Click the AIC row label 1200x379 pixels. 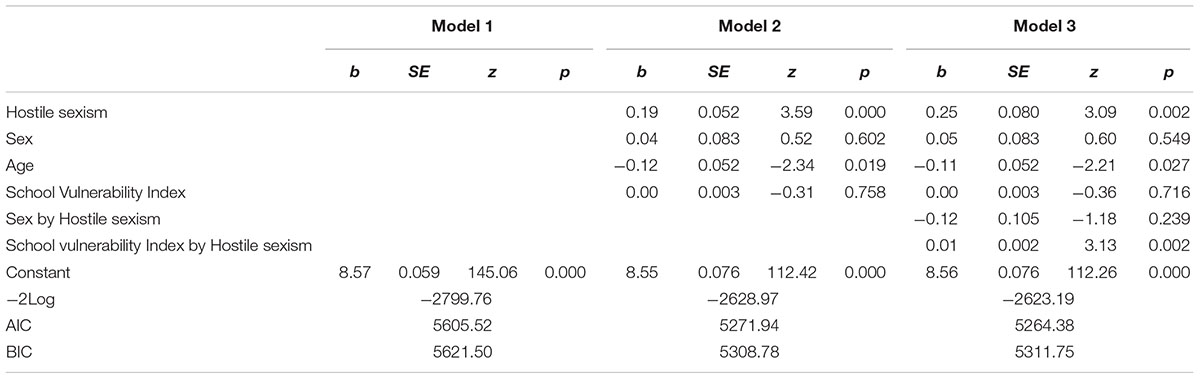pyautogui.click(x=18, y=325)
